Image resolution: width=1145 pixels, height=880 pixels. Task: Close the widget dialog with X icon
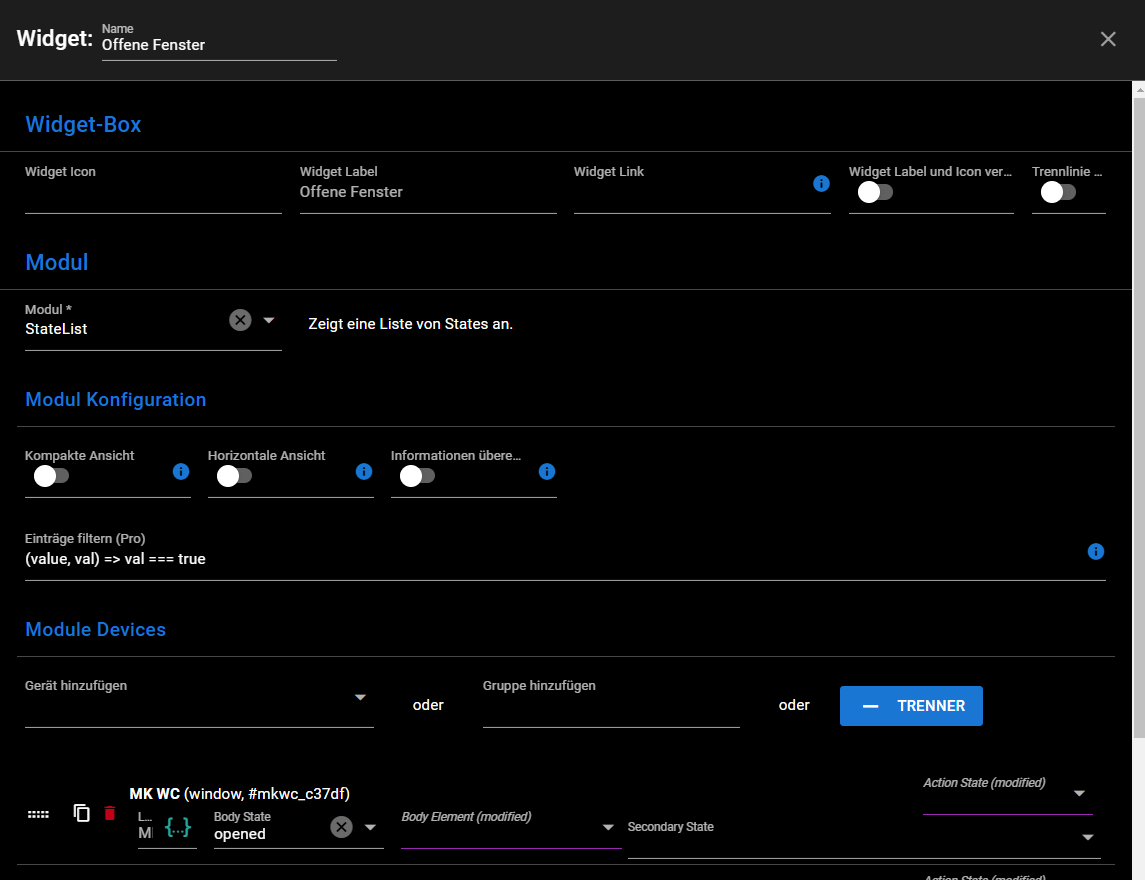coord(1108,39)
